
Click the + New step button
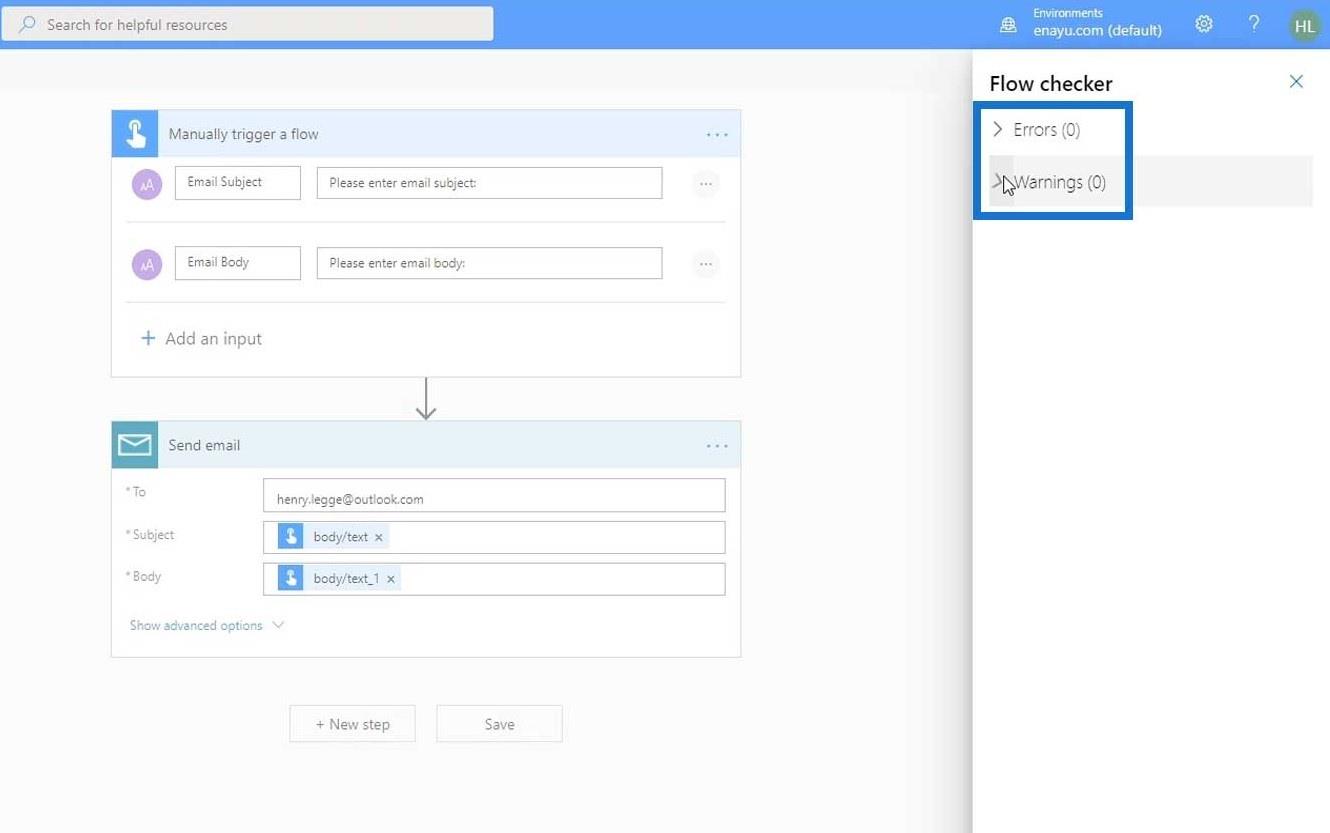(x=352, y=724)
